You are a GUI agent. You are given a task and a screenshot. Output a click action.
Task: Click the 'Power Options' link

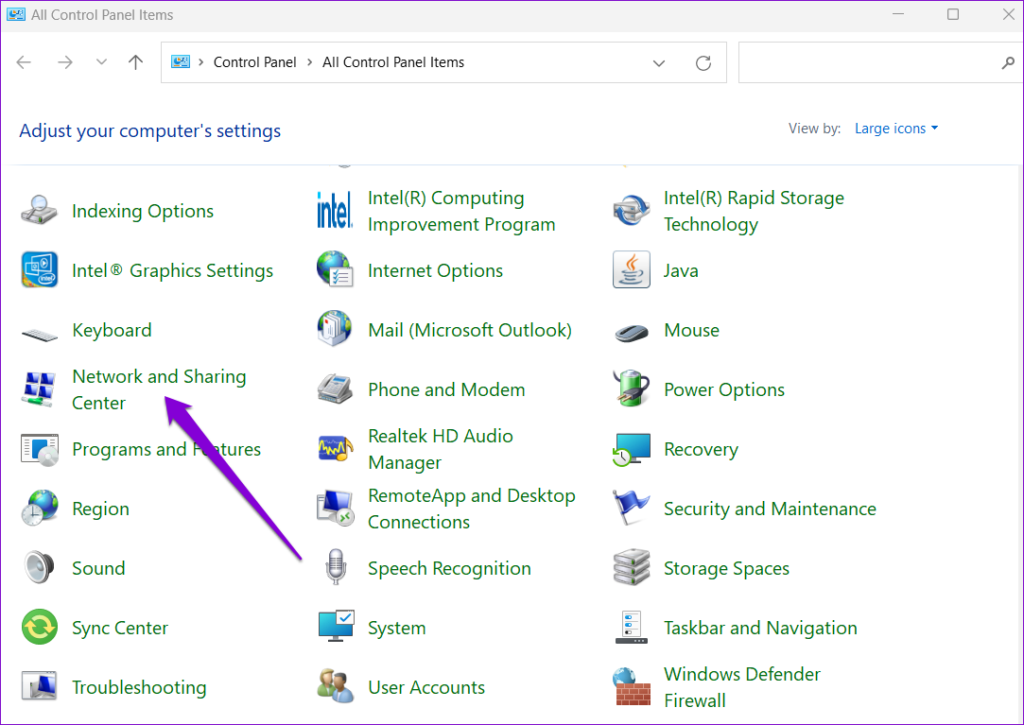pos(724,390)
